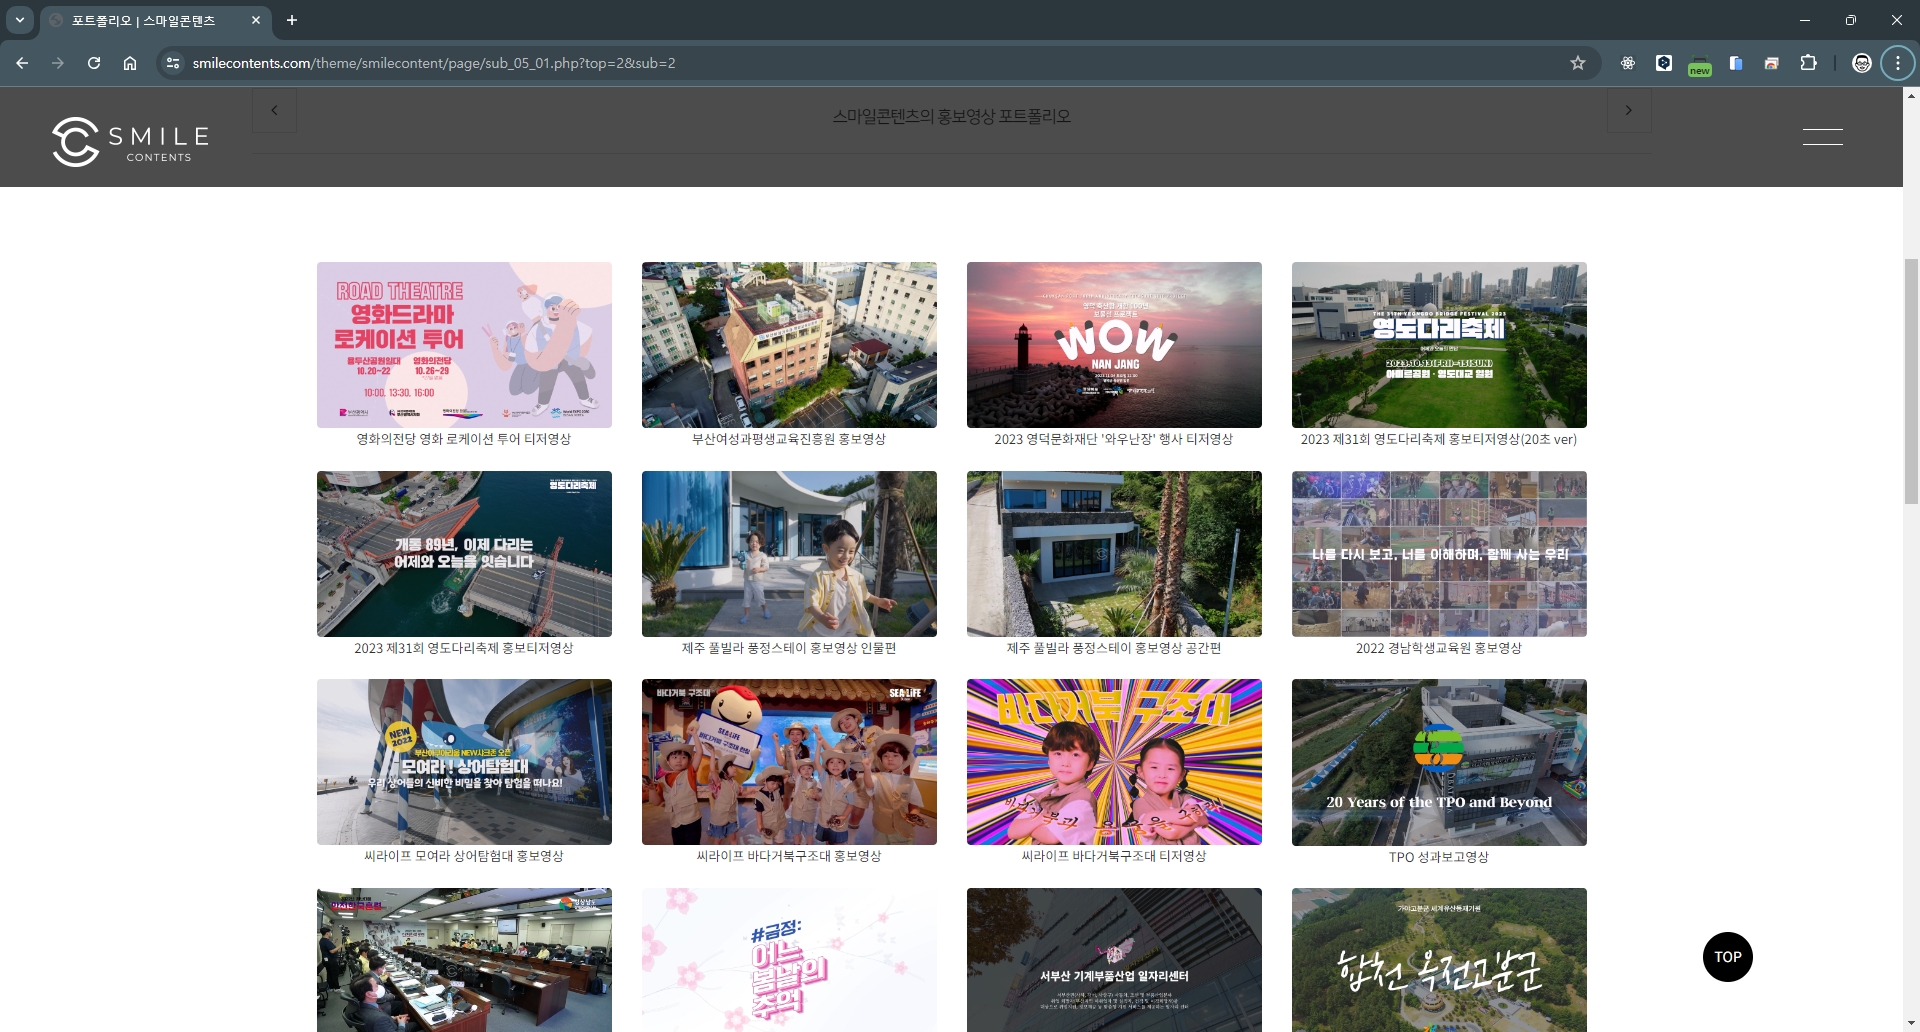Image resolution: width=1920 pixels, height=1032 pixels.
Task: Go to previous portfolio category chevron
Action: coord(274,111)
